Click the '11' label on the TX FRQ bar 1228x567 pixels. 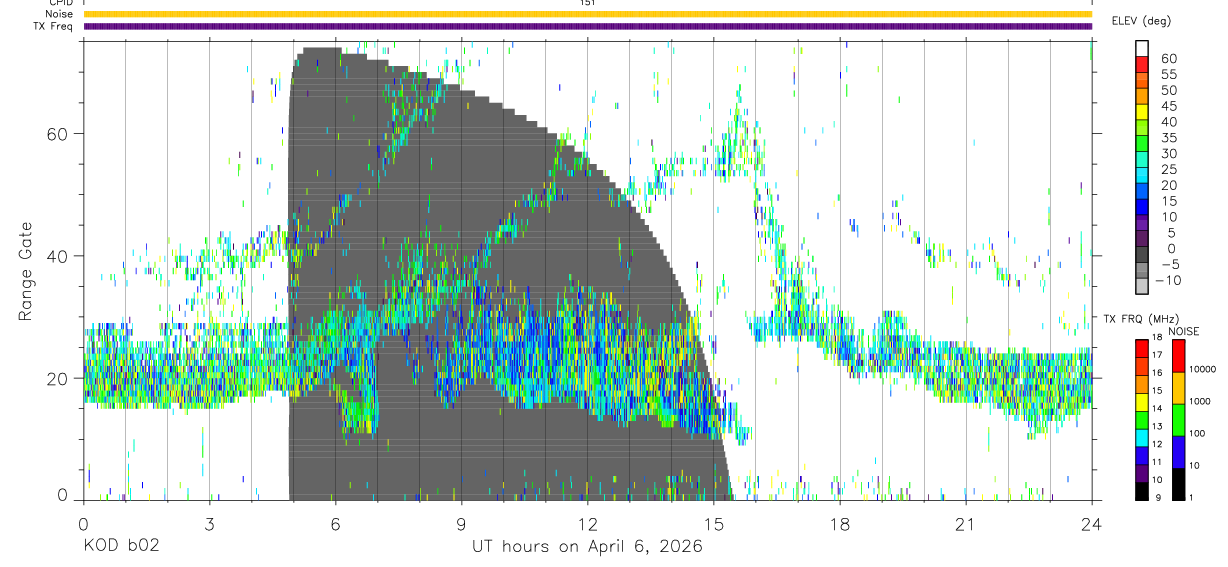click(x=1157, y=462)
